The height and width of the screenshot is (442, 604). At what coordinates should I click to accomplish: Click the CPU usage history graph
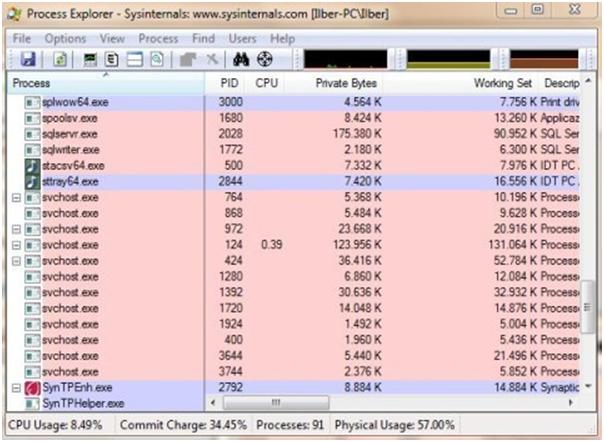click(346, 59)
